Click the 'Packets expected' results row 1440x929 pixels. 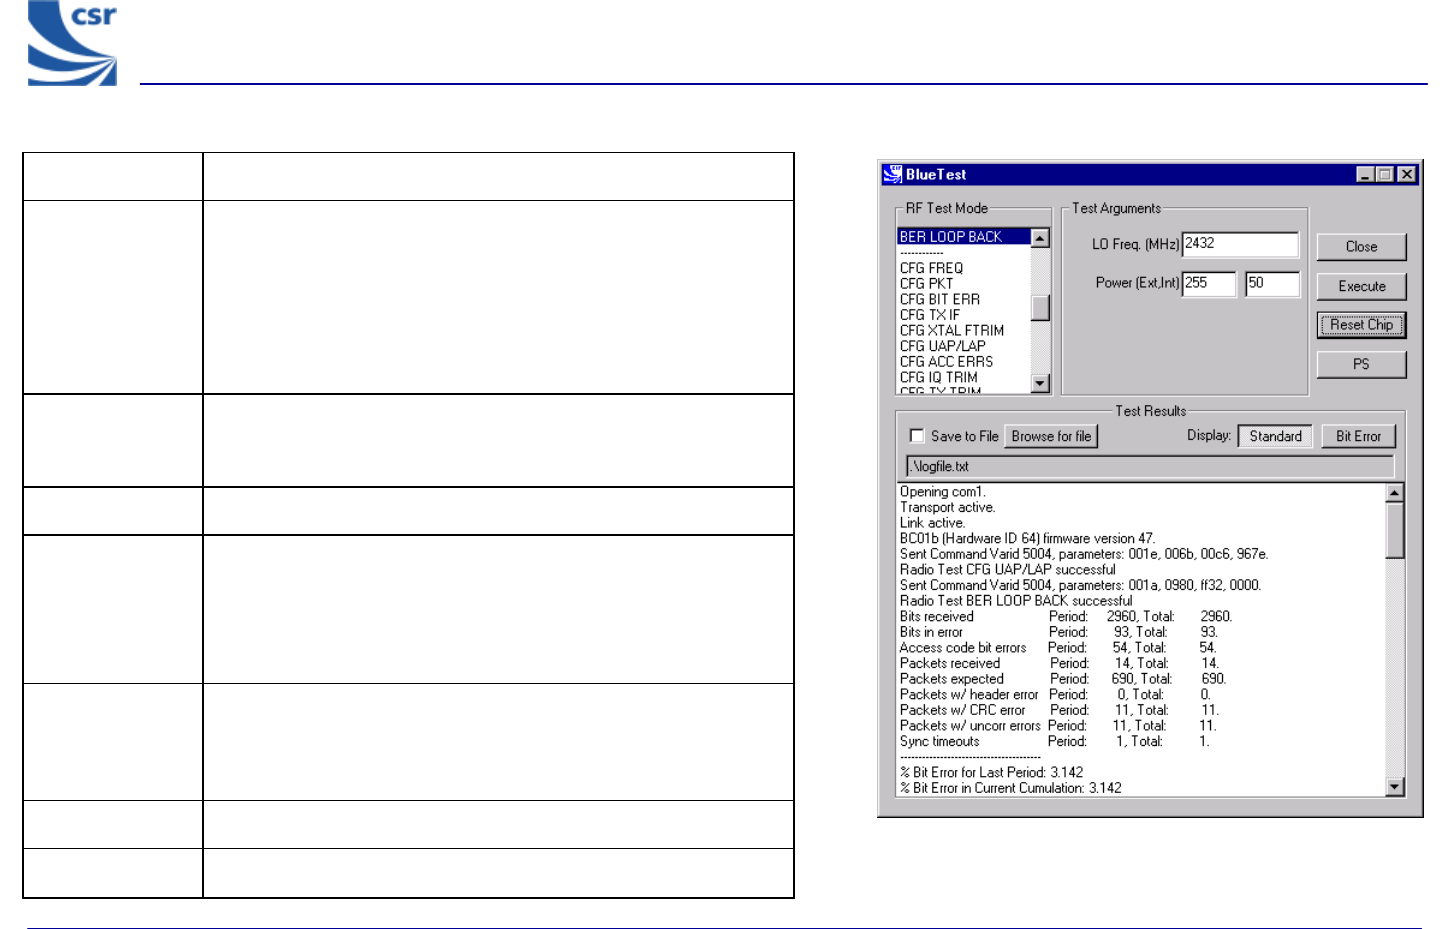(1062, 679)
